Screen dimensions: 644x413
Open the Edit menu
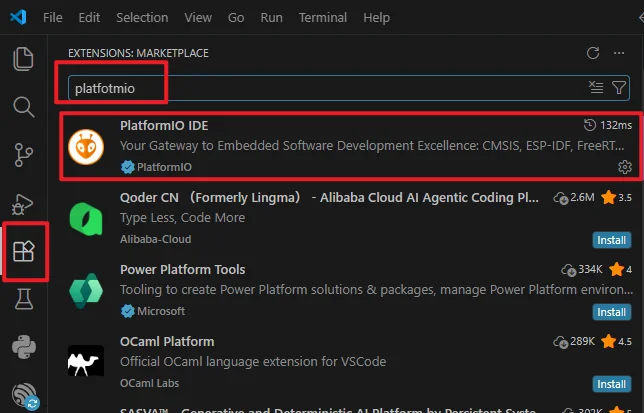pyautogui.click(x=89, y=18)
